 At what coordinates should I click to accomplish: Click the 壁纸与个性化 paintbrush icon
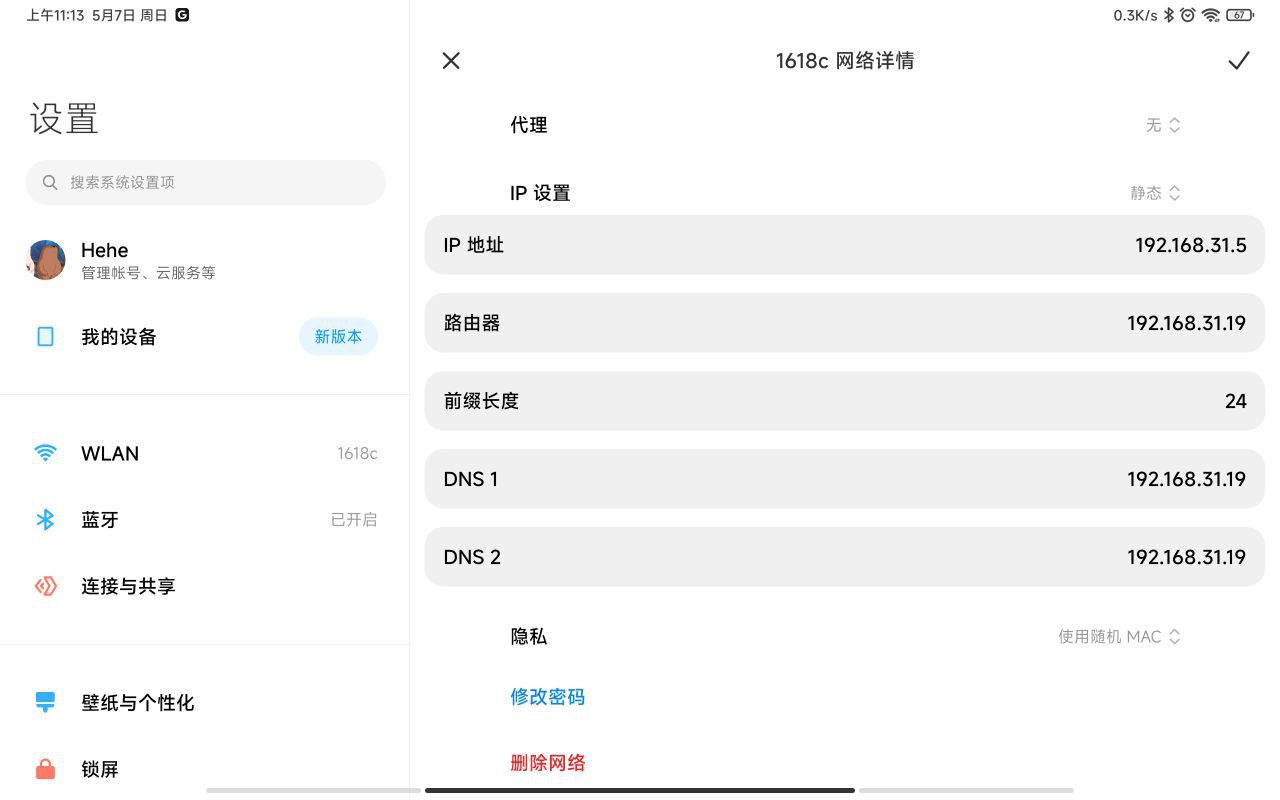point(45,702)
